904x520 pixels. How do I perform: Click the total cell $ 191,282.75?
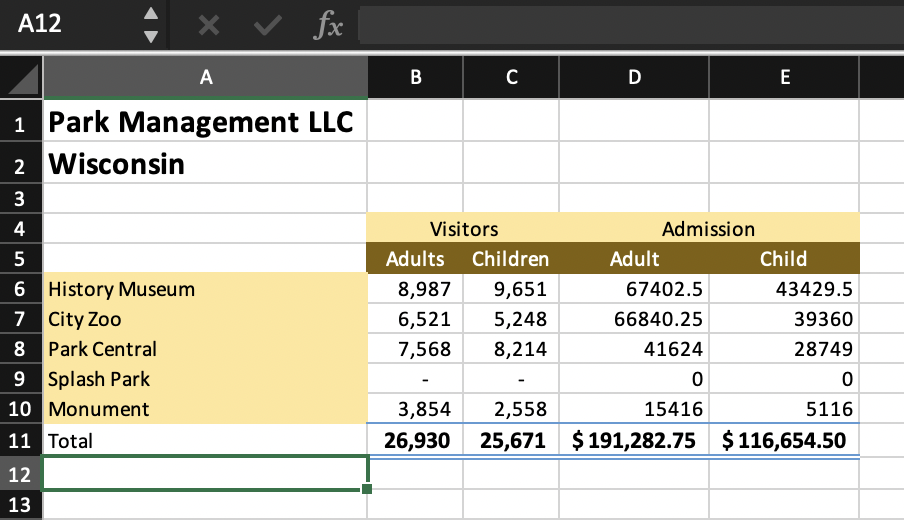tap(634, 440)
